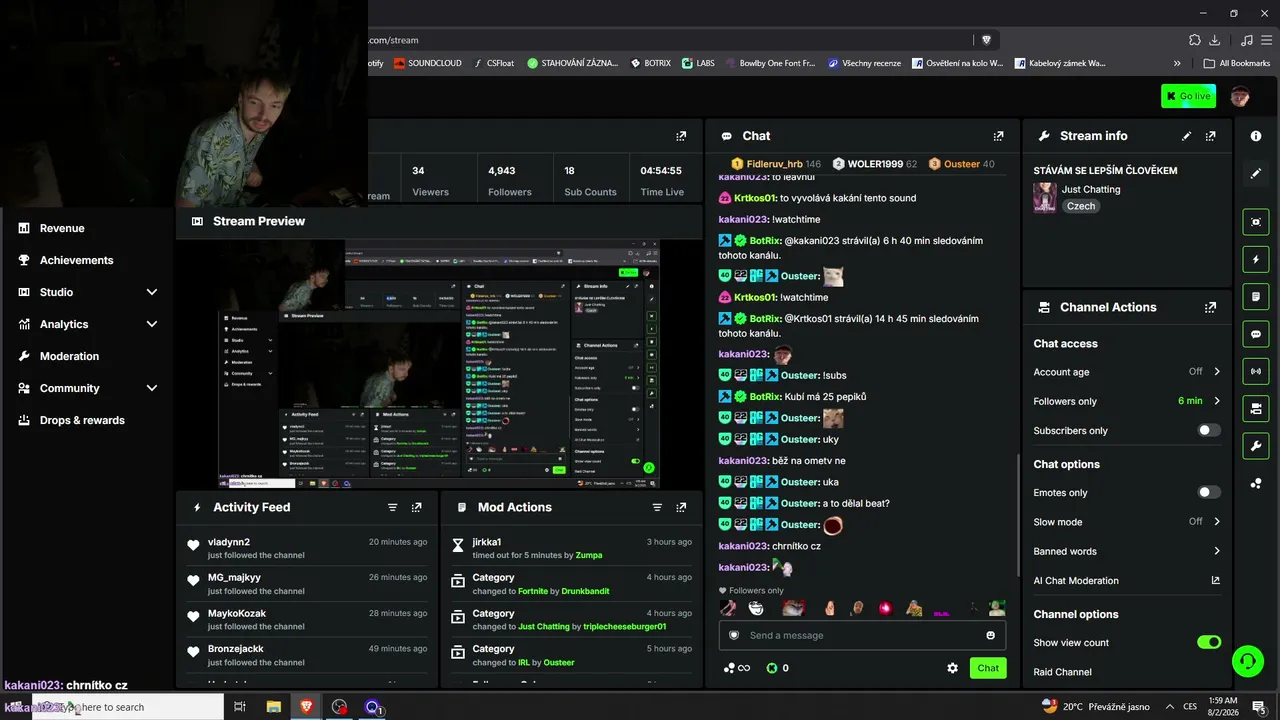Show more bookmarks with the double chevron

tap(1178, 63)
